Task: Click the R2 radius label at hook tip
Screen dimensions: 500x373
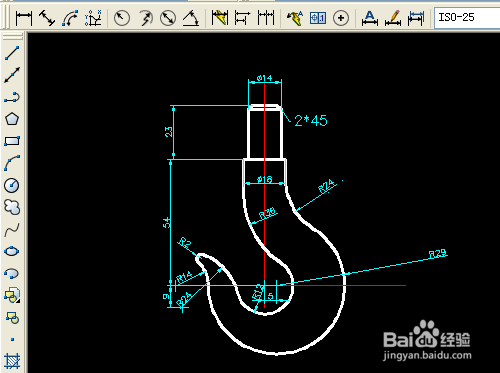Action: pyautogui.click(x=184, y=242)
